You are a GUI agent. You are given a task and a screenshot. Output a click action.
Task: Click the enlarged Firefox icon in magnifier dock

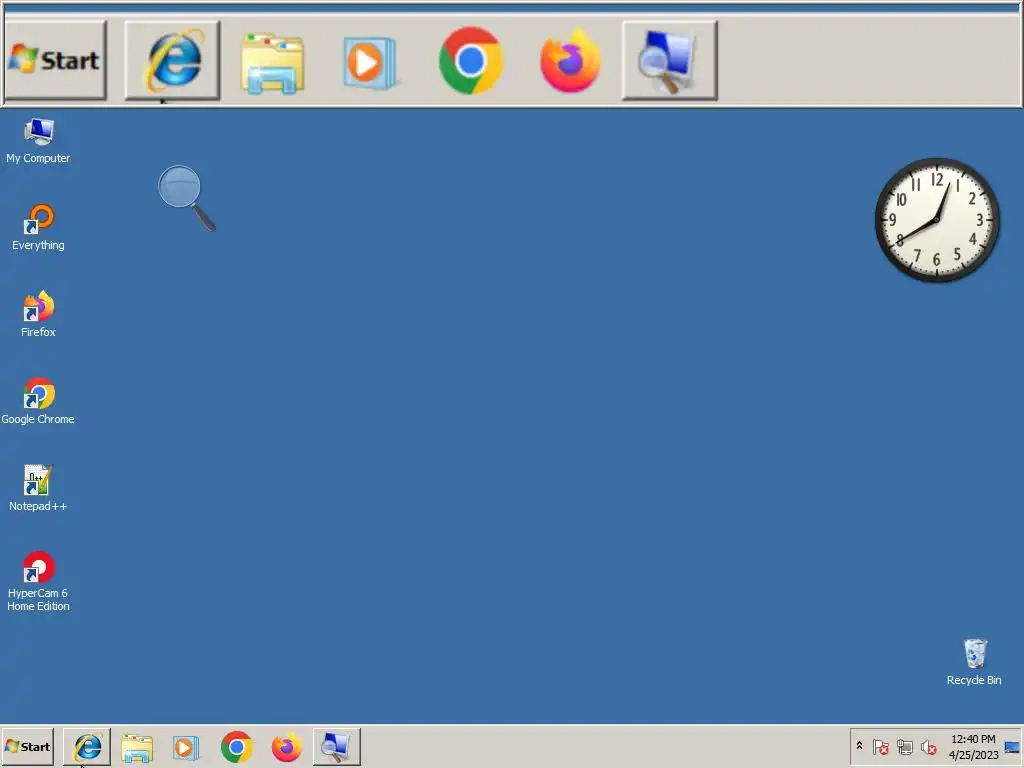(570, 61)
